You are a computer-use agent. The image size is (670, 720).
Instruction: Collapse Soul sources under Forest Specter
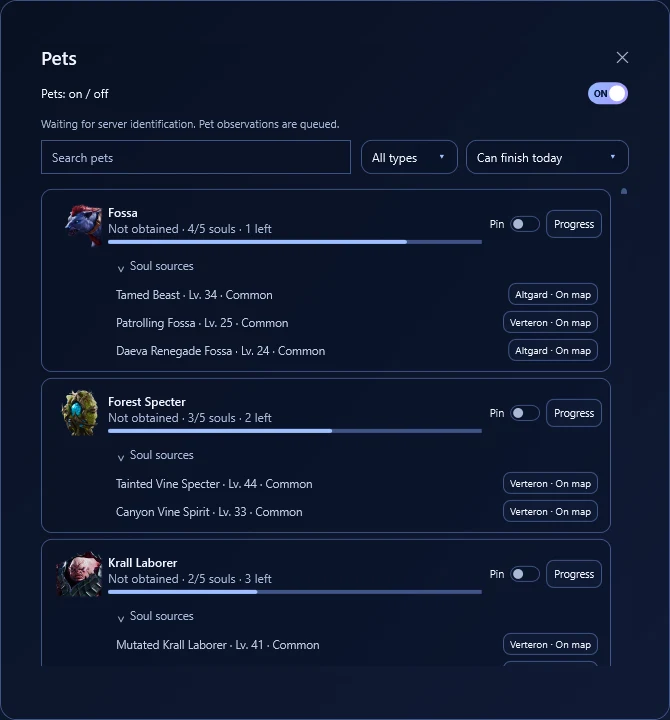pos(155,455)
